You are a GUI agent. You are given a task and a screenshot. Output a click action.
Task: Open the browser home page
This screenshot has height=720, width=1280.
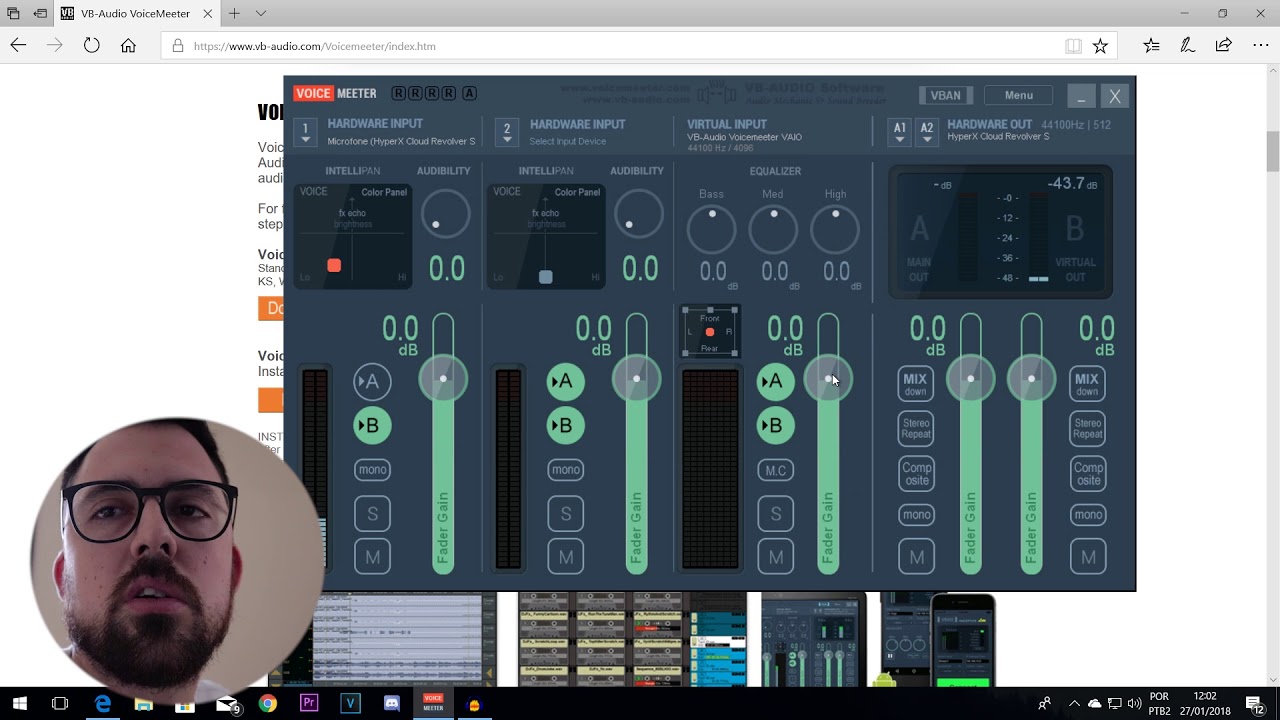(128, 45)
